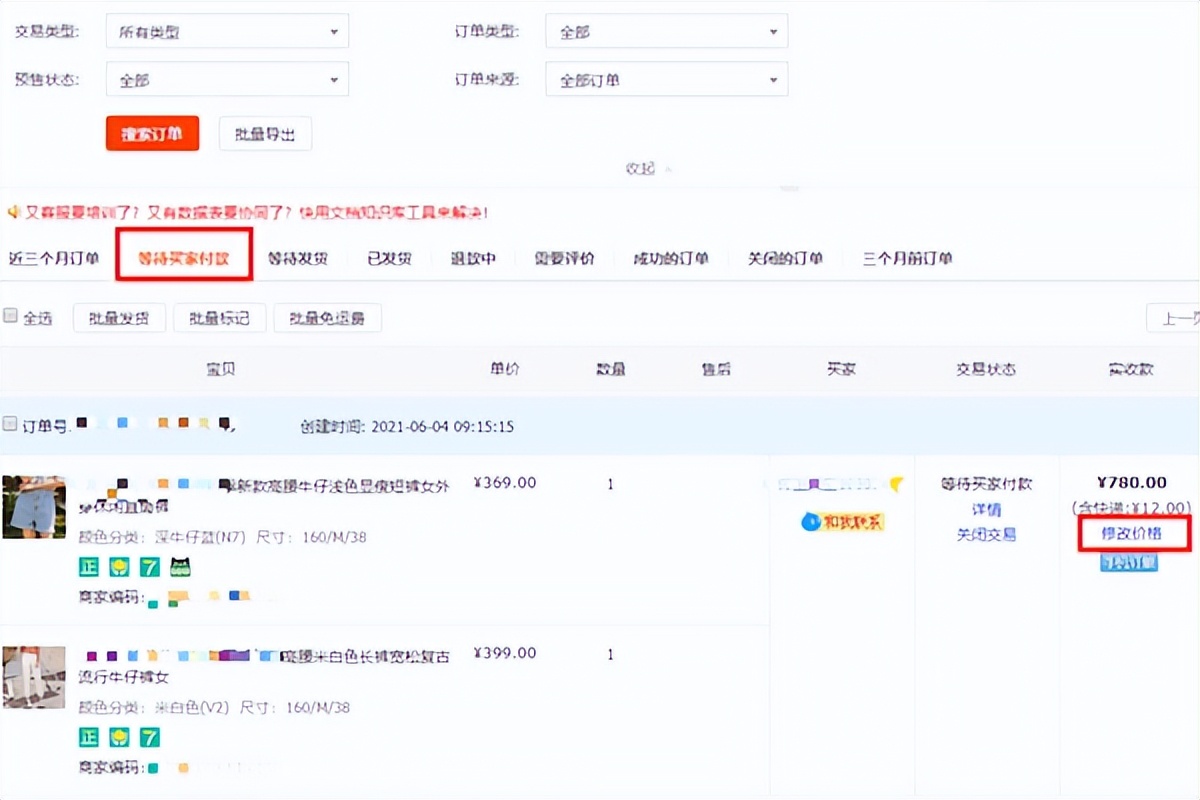Image resolution: width=1200 pixels, height=800 pixels.
Task: Click the speaker icon before the announcement text
Action: (x=13, y=212)
